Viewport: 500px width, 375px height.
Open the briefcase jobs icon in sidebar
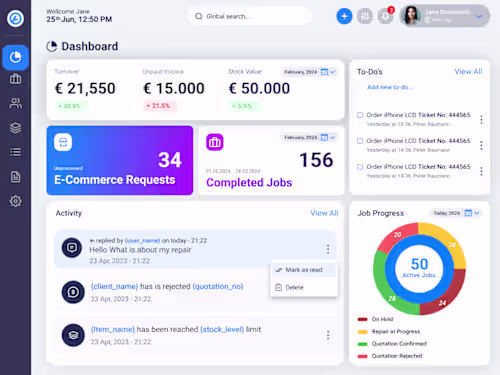(15, 79)
